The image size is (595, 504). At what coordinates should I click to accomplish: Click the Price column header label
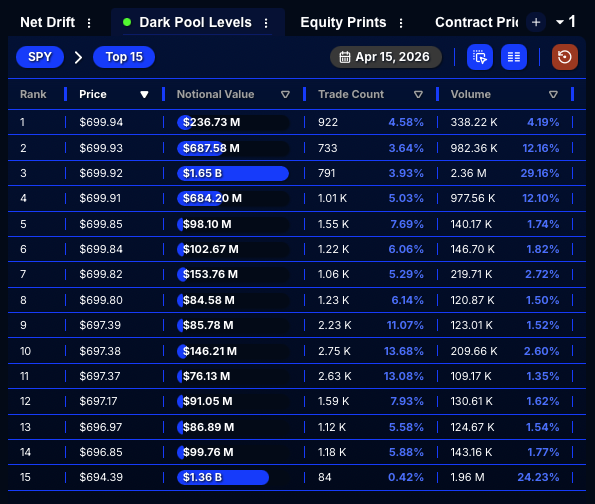point(93,94)
